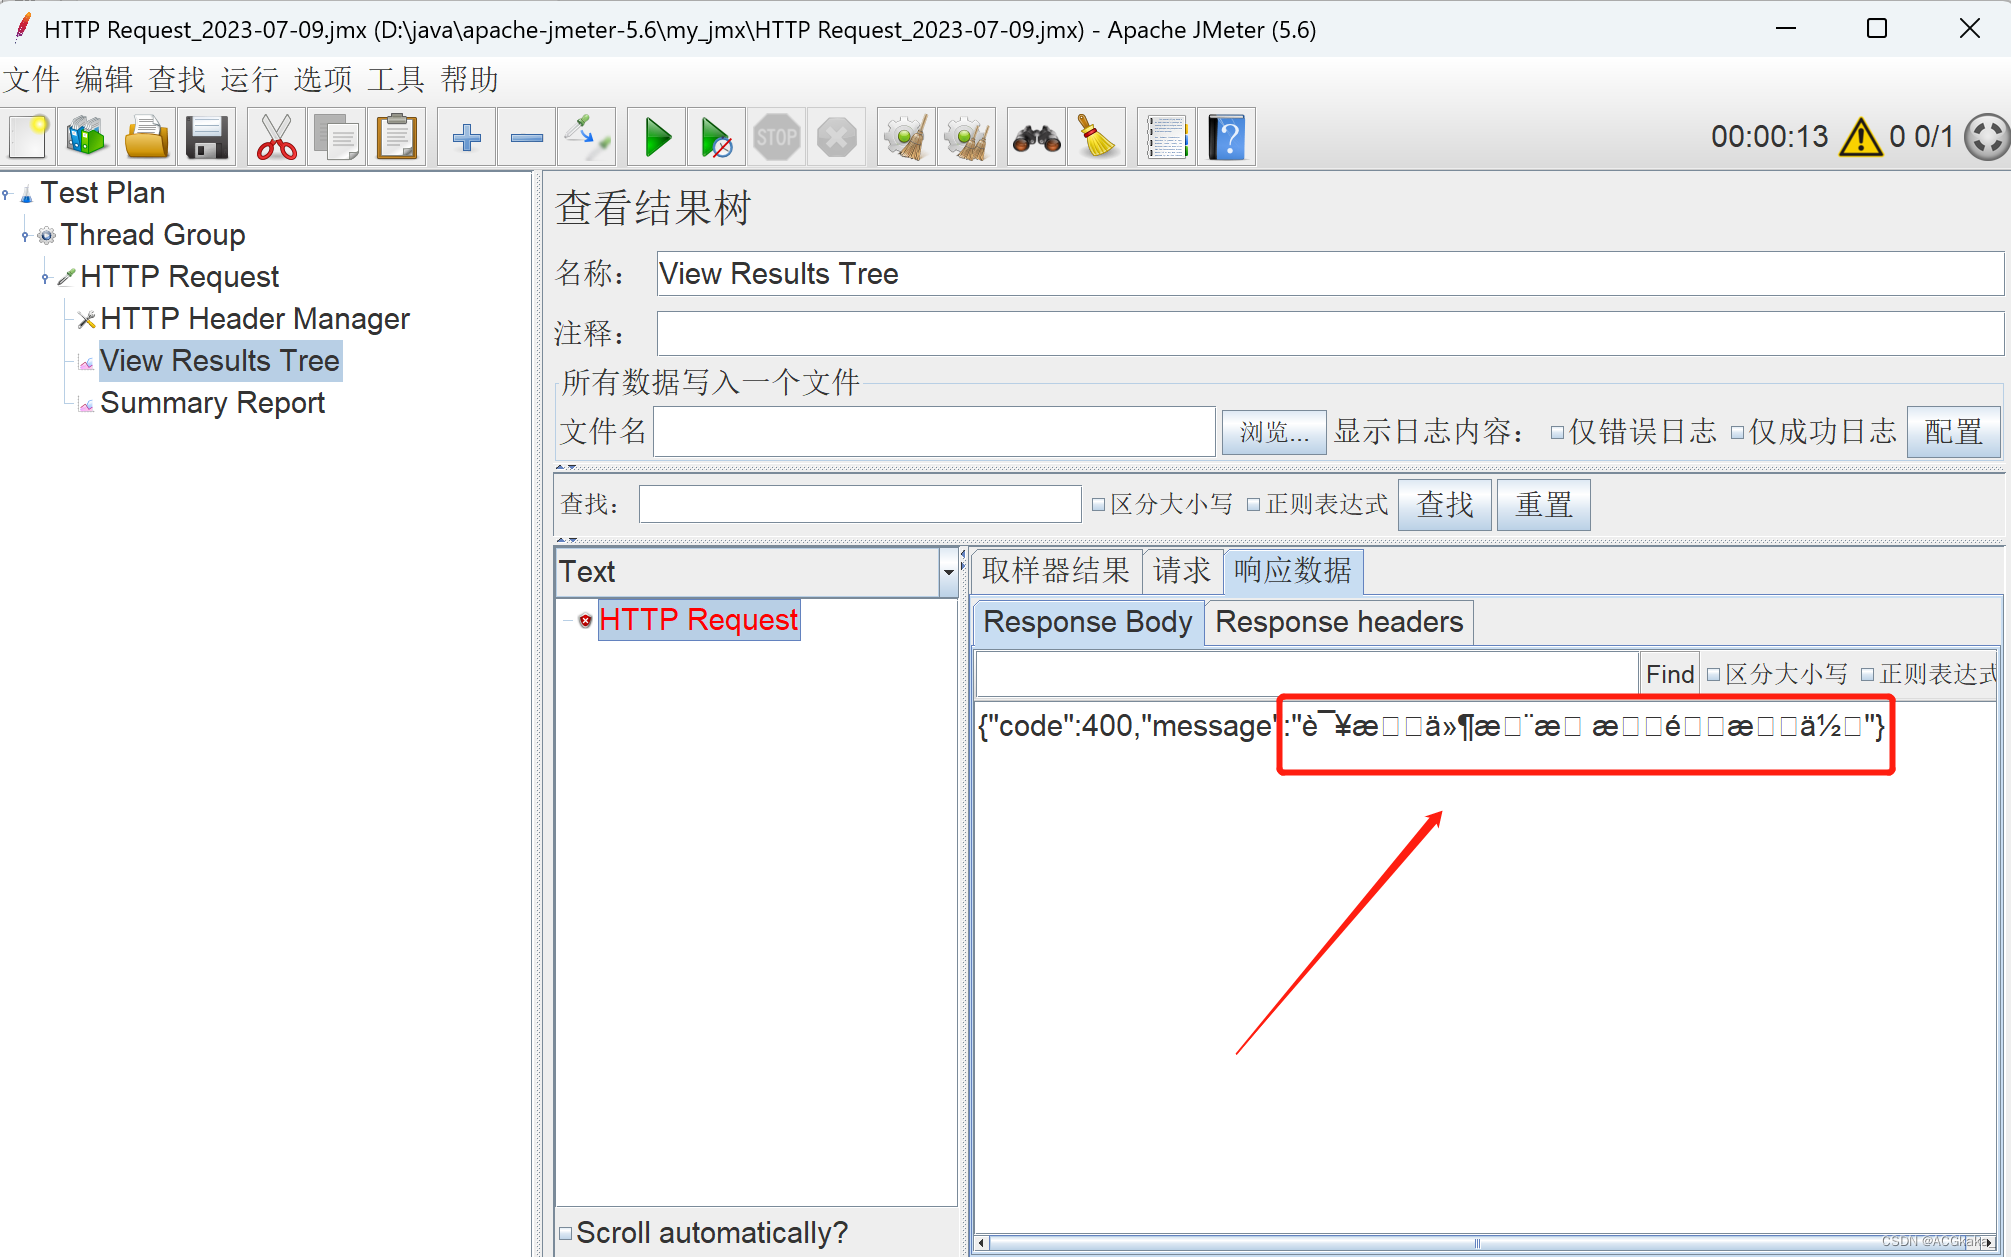Click the 注释 comment input field
This screenshot has width=2011, height=1257.
coord(1330,333)
